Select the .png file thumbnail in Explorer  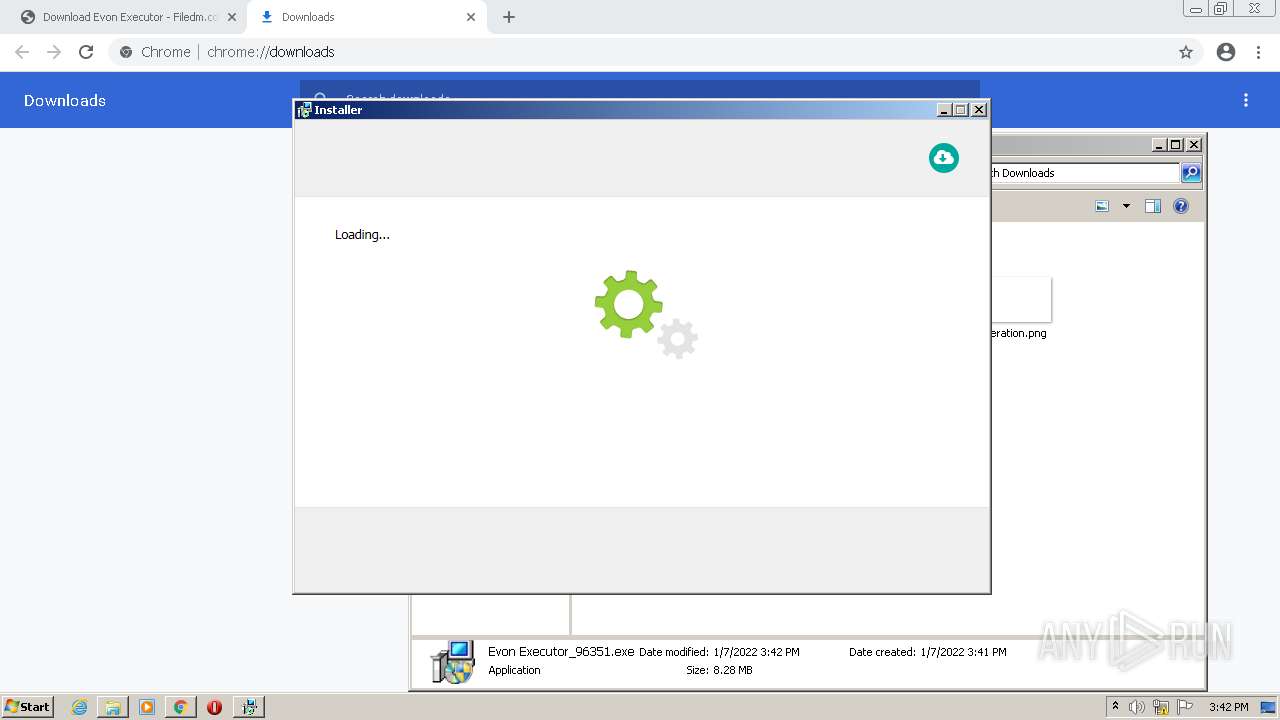(x=1021, y=299)
